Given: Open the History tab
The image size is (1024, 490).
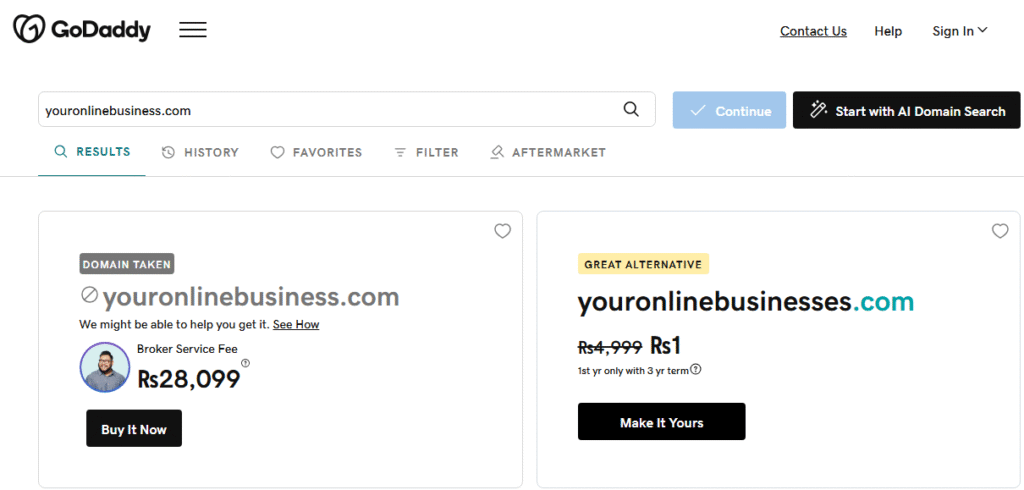Looking at the screenshot, I should coord(200,153).
